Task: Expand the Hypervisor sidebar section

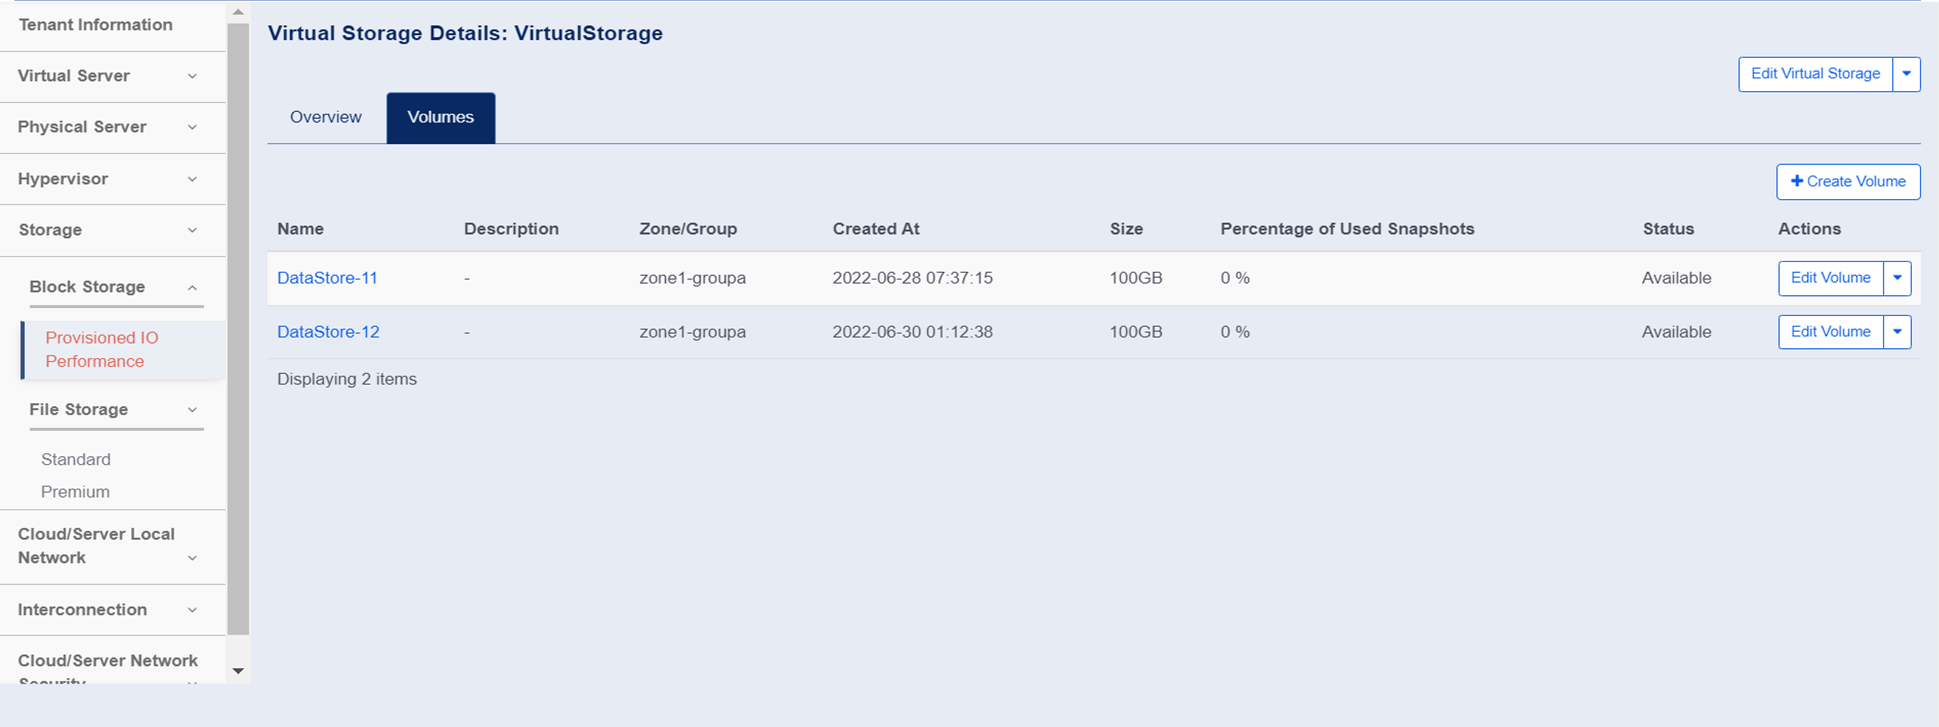Action: coord(106,179)
